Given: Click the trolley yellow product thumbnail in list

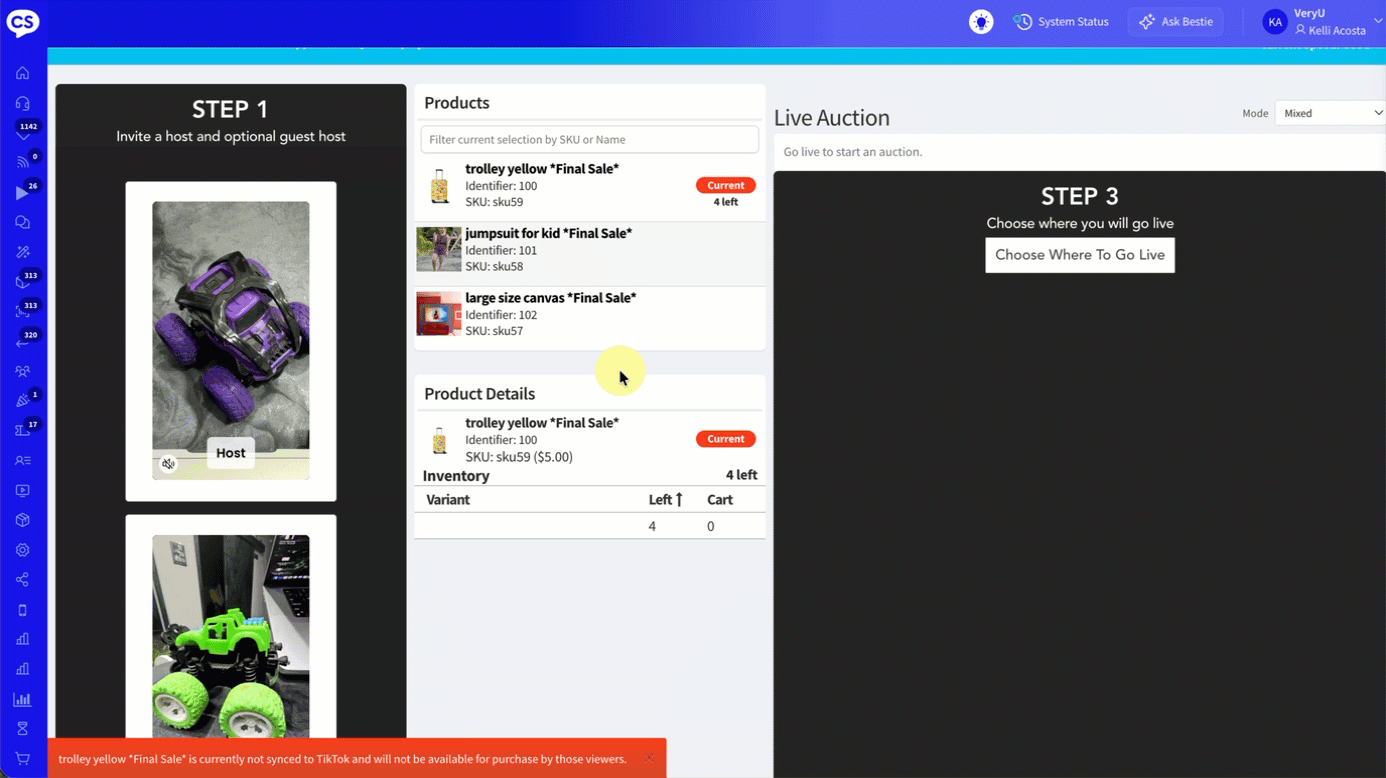Looking at the screenshot, I should 439,186.
